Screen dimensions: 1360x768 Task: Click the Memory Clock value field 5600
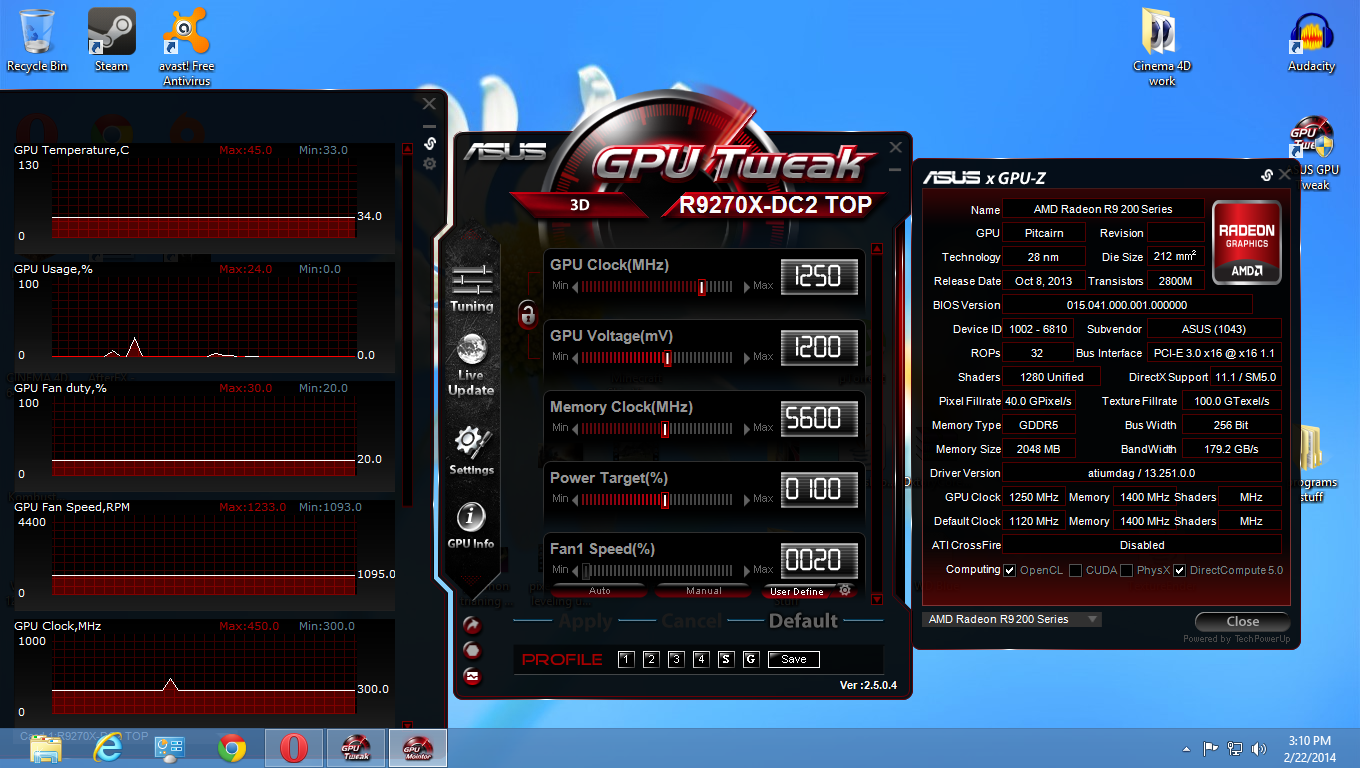click(818, 419)
